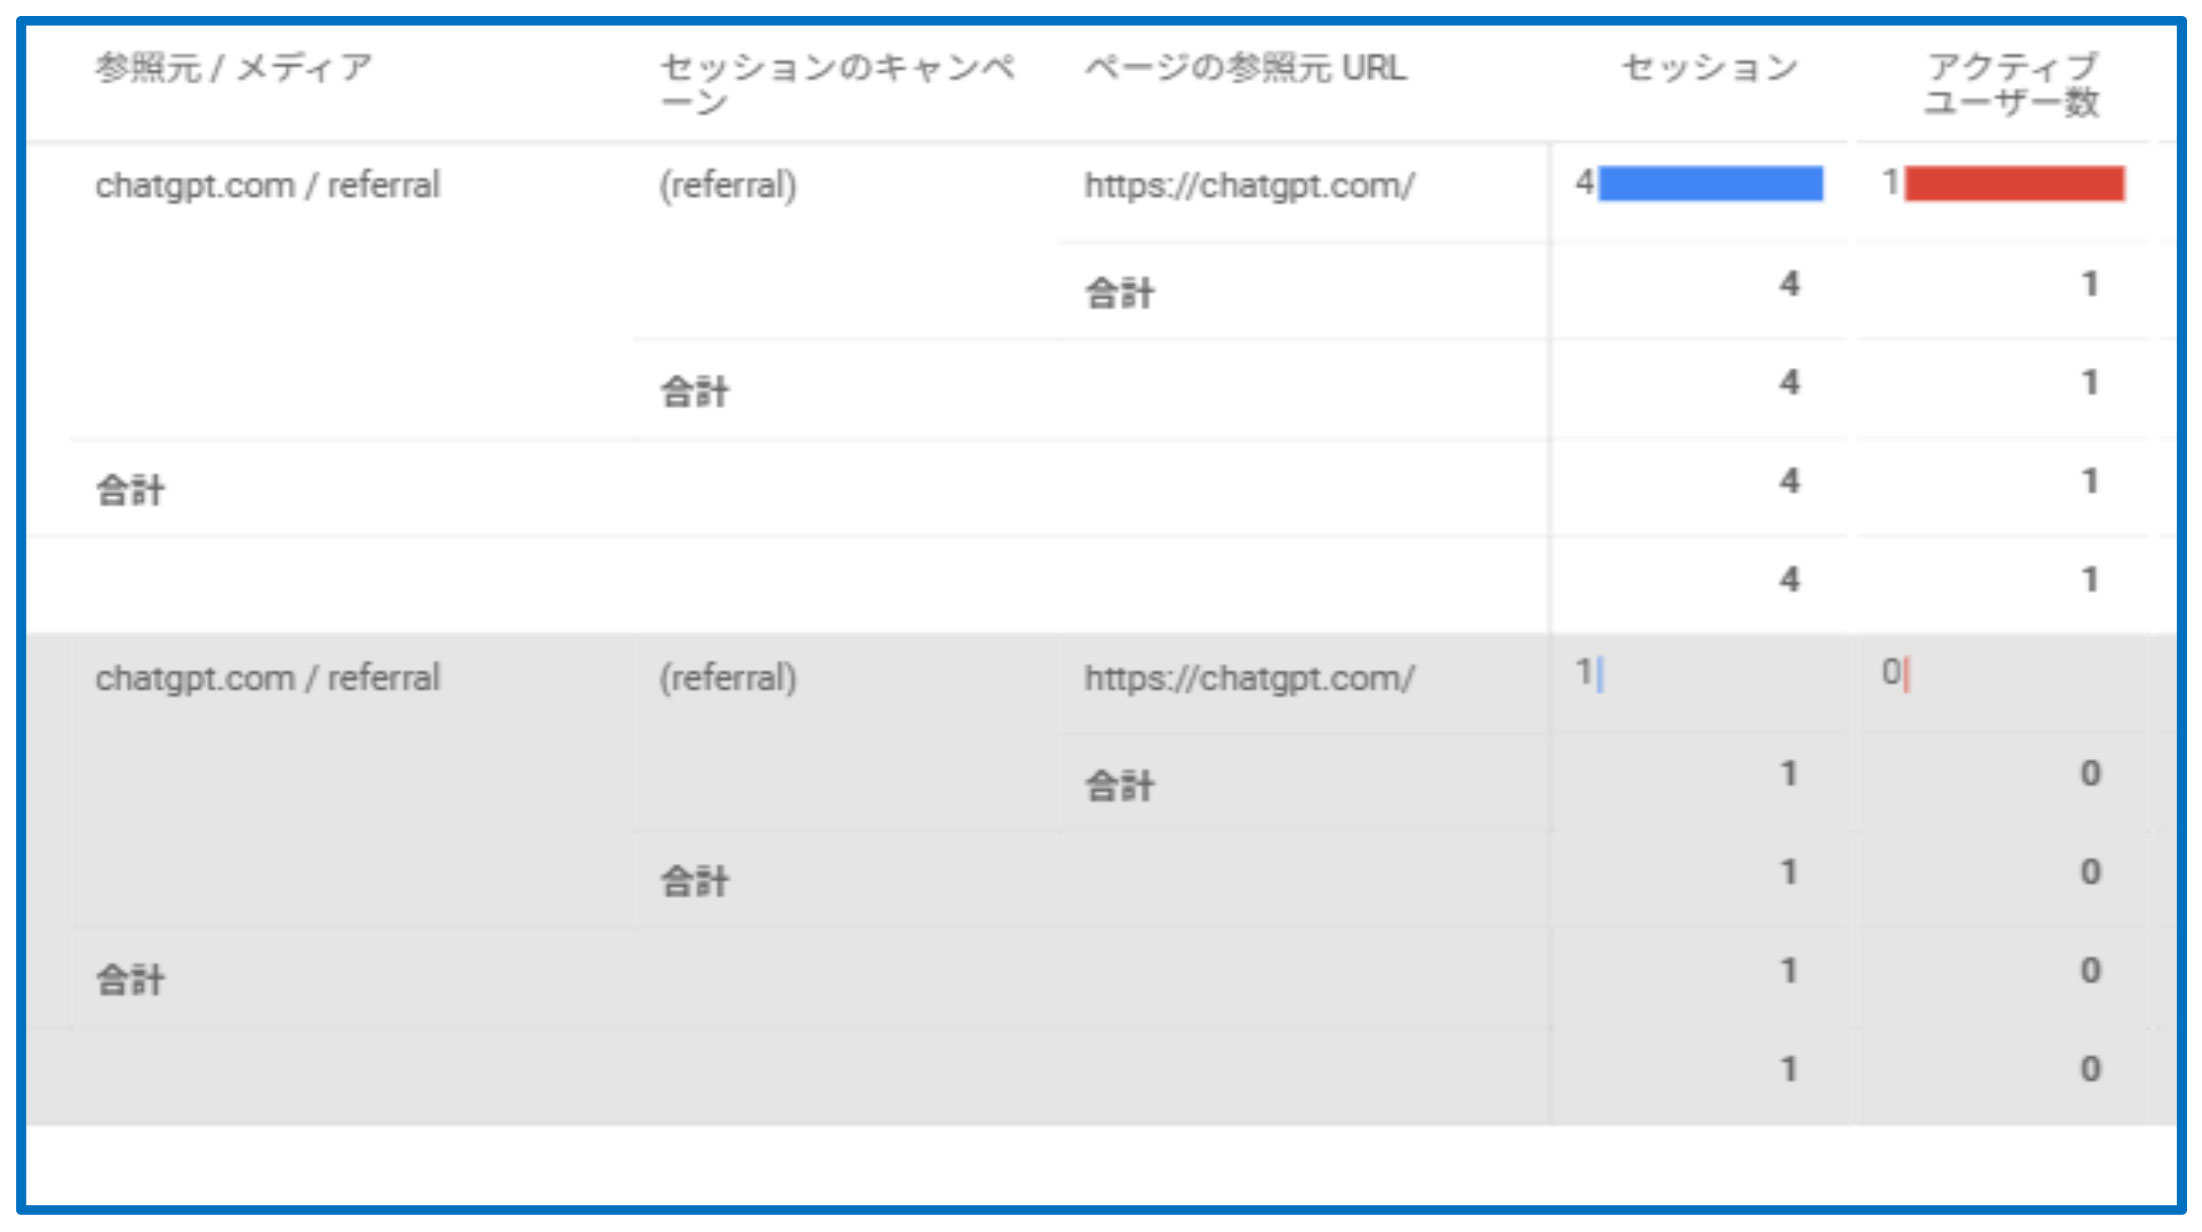Select 合計 under URL column in white section
2202x1232 pixels.
pos(1120,294)
